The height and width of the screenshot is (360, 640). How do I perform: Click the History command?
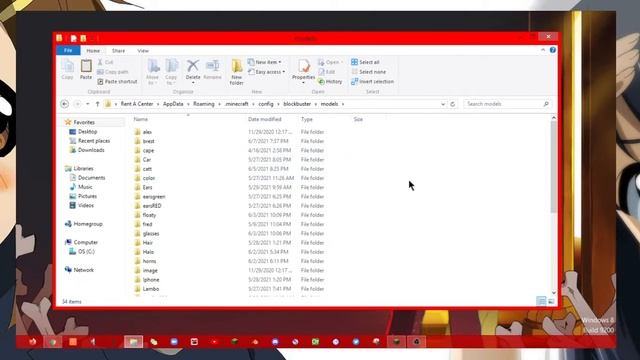click(x=330, y=82)
